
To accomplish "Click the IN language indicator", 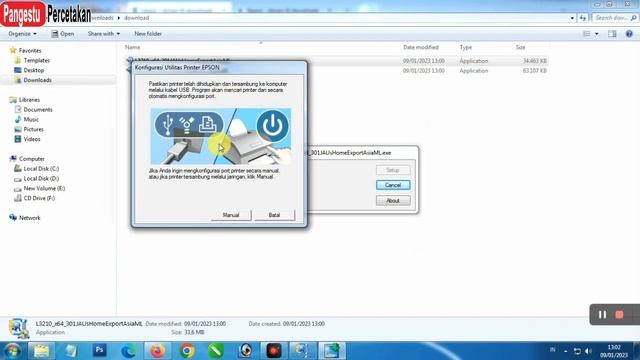I will tap(553, 350).
